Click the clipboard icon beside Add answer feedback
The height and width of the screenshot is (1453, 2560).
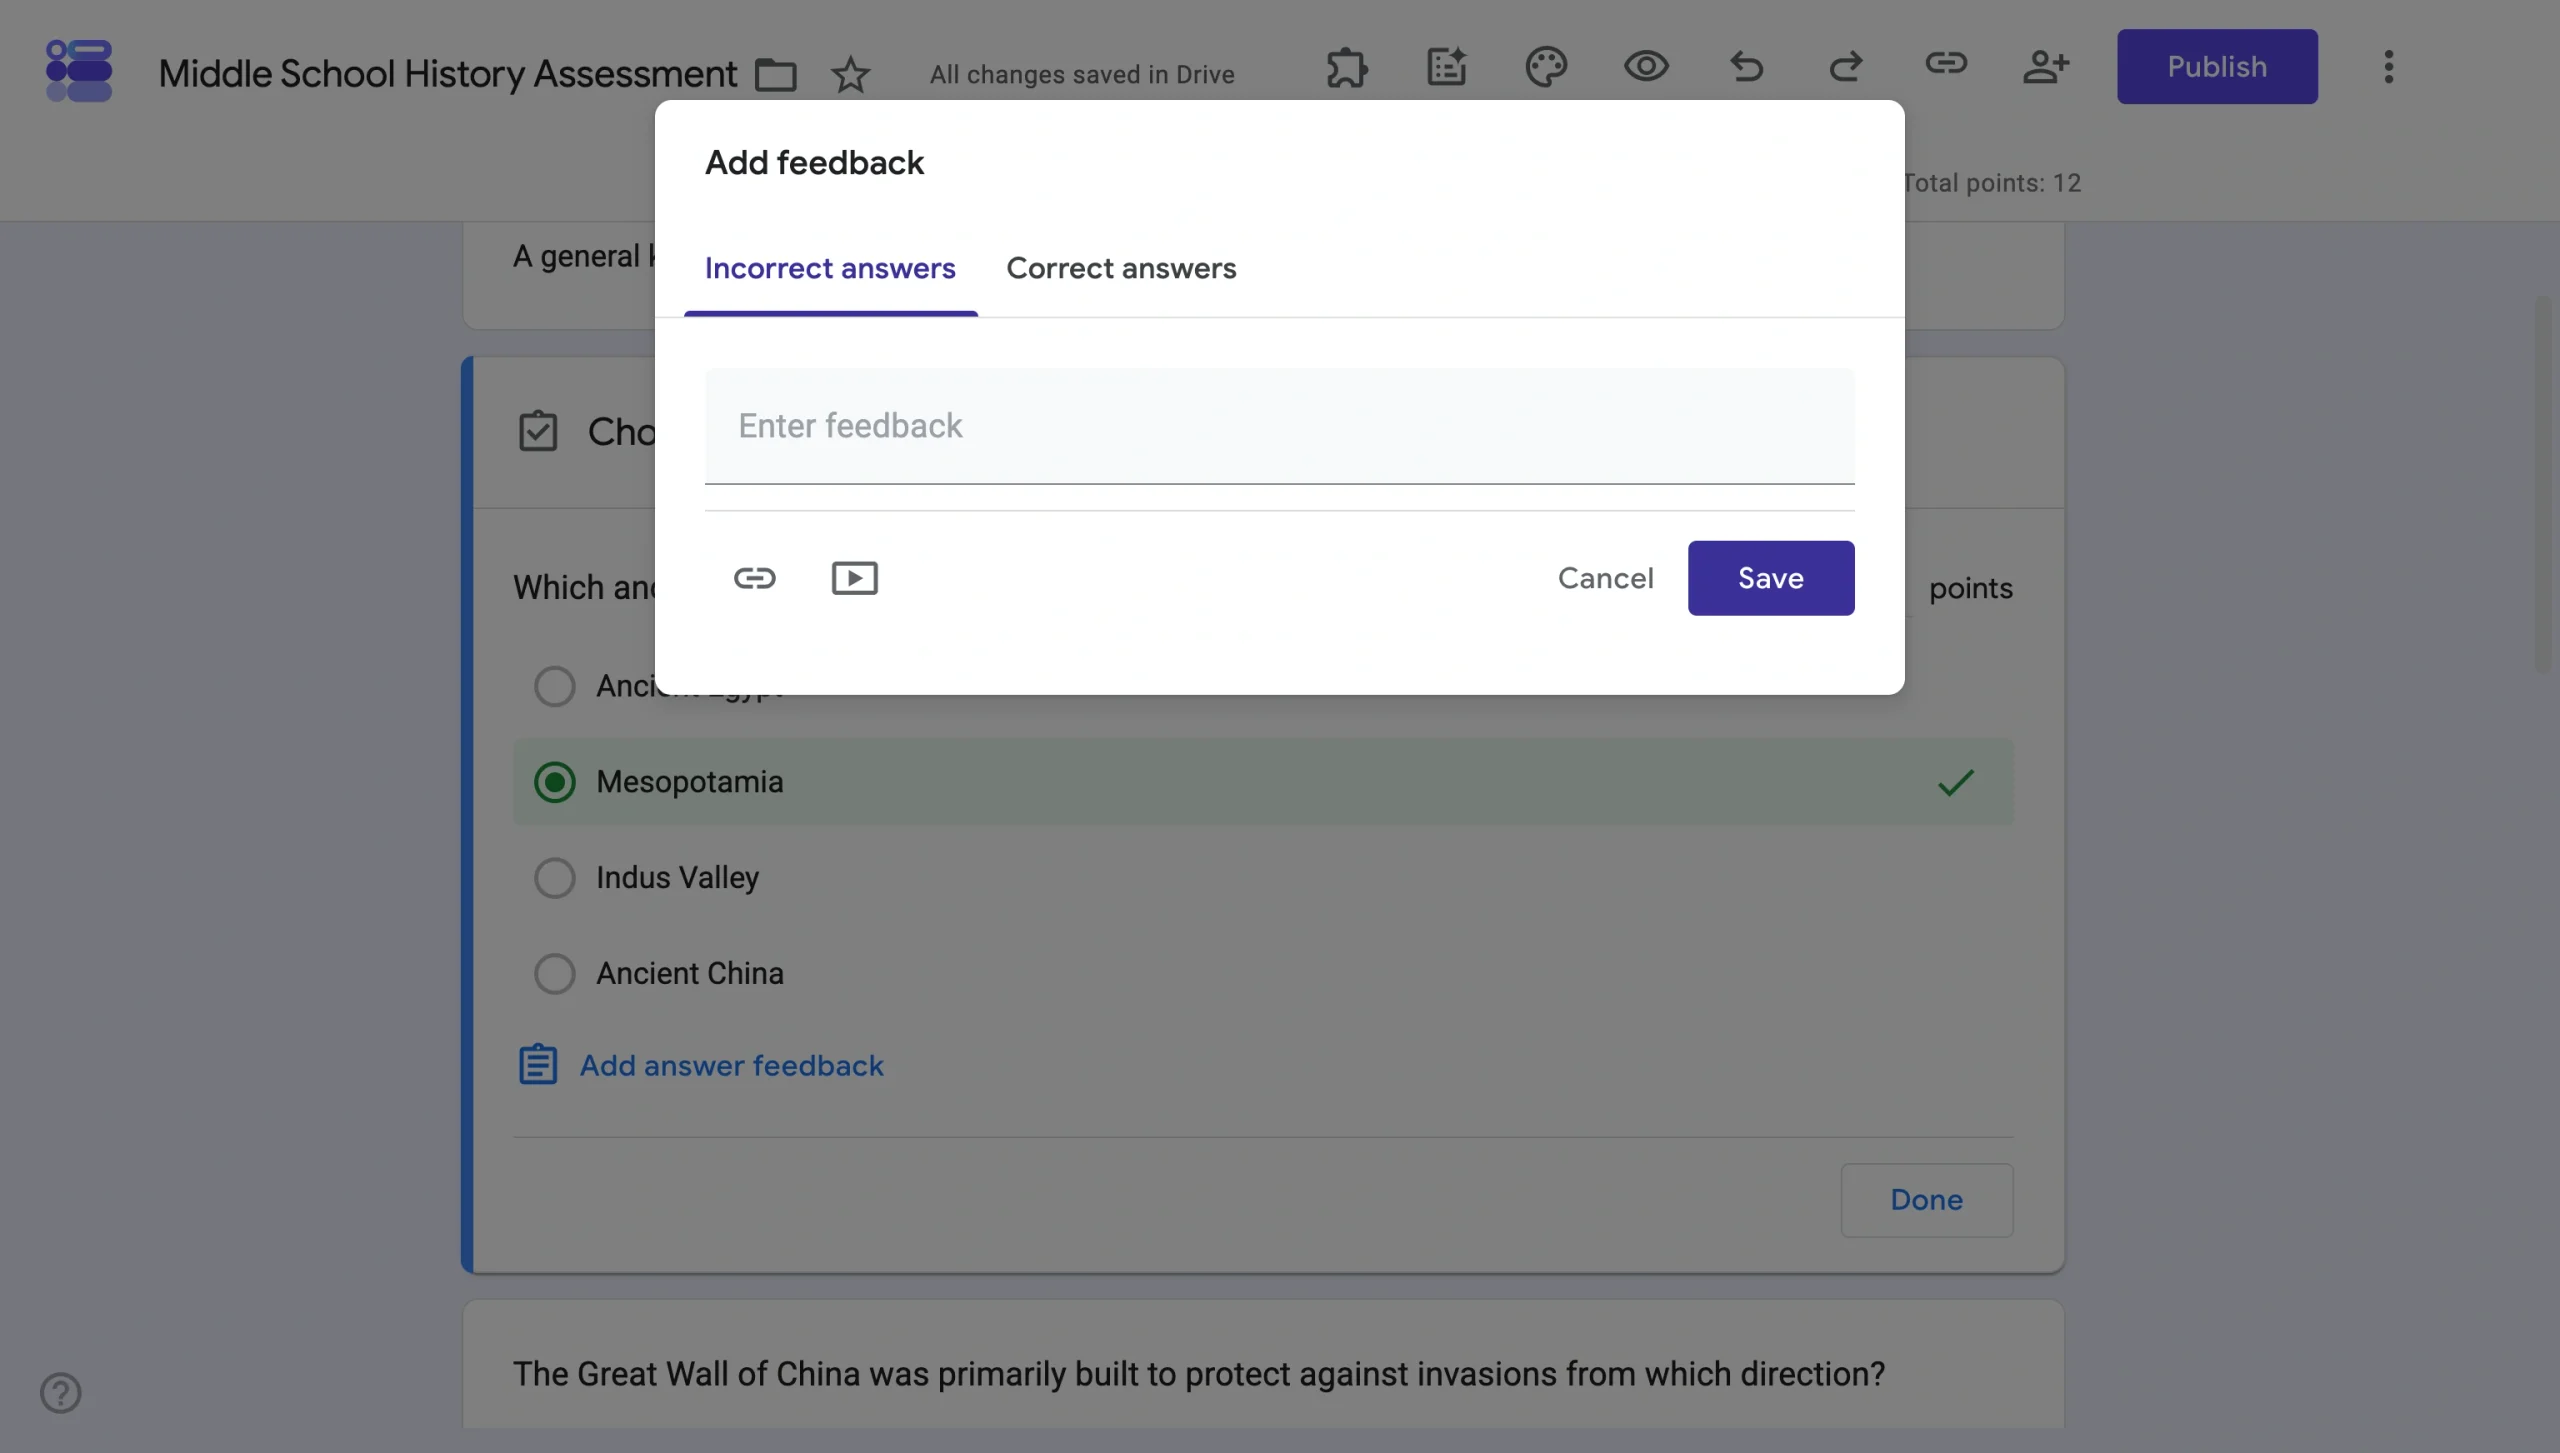(x=538, y=1065)
